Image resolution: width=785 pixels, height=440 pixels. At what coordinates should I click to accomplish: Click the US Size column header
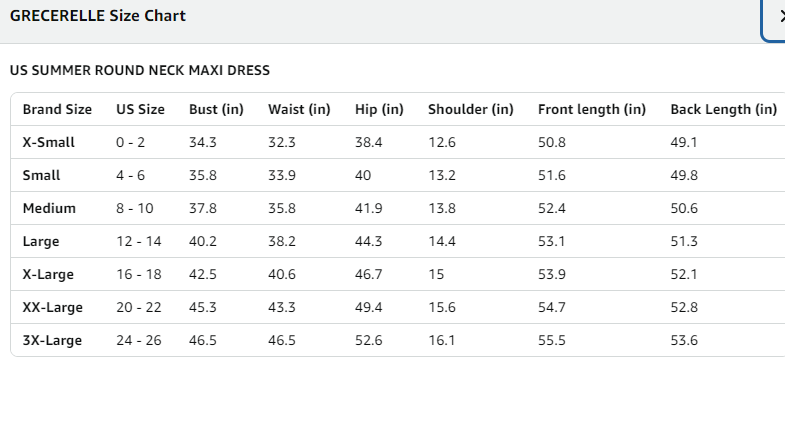coord(140,109)
